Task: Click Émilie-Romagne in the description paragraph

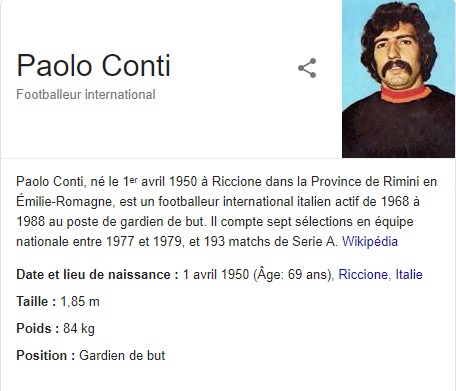Action: point(64,202)
